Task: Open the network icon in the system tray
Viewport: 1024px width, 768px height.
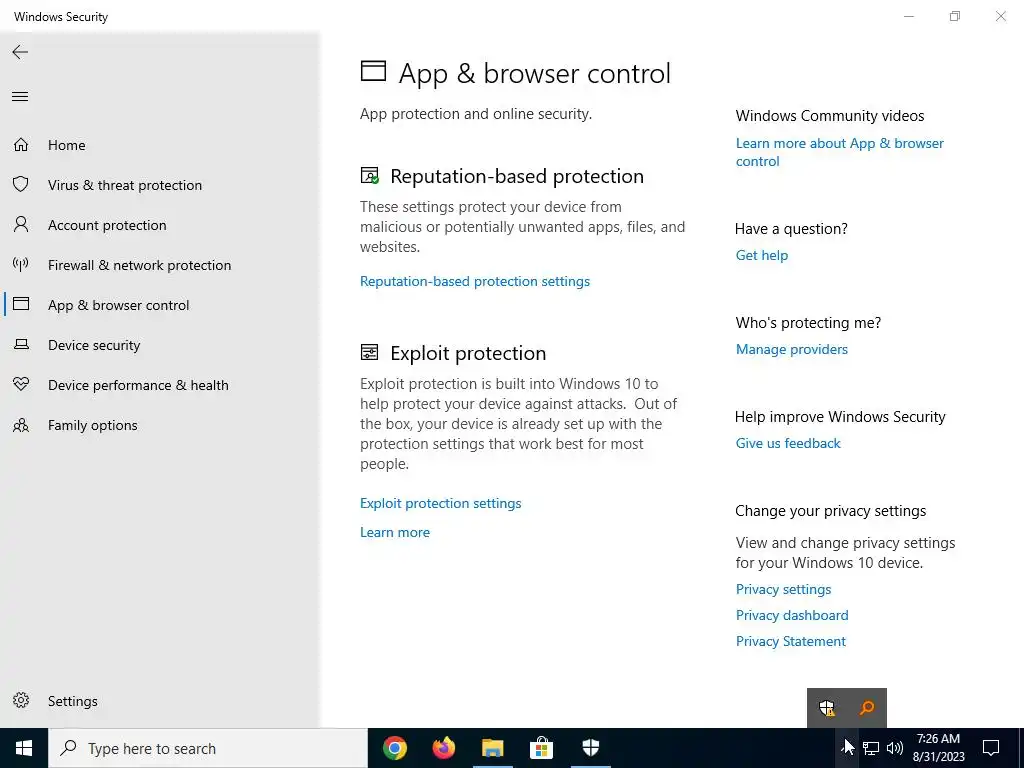Action: pos(871,748)
